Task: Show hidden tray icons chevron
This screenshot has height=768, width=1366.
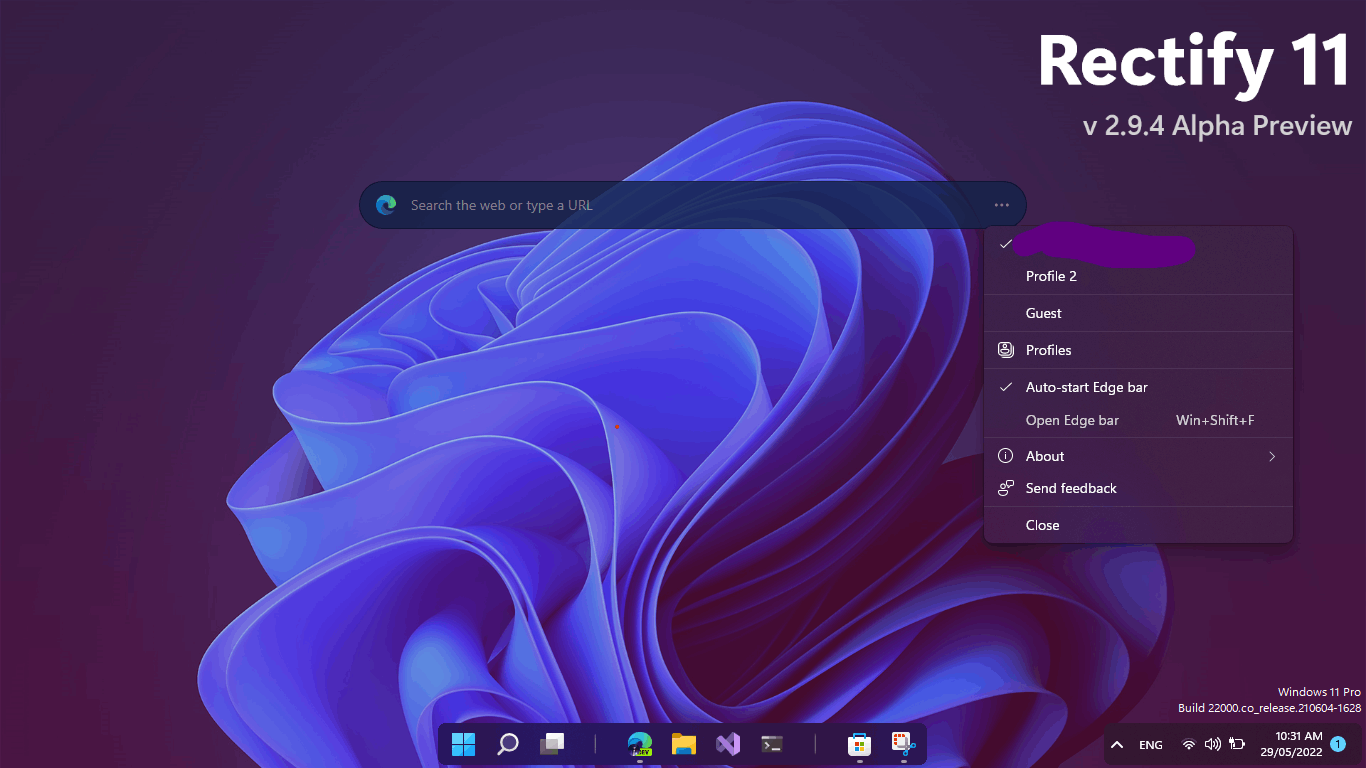Action: click(x=1117, y=745)
